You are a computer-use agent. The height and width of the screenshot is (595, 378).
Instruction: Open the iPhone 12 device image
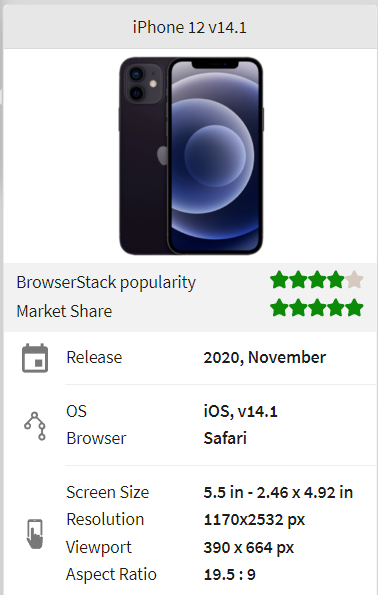191,156
